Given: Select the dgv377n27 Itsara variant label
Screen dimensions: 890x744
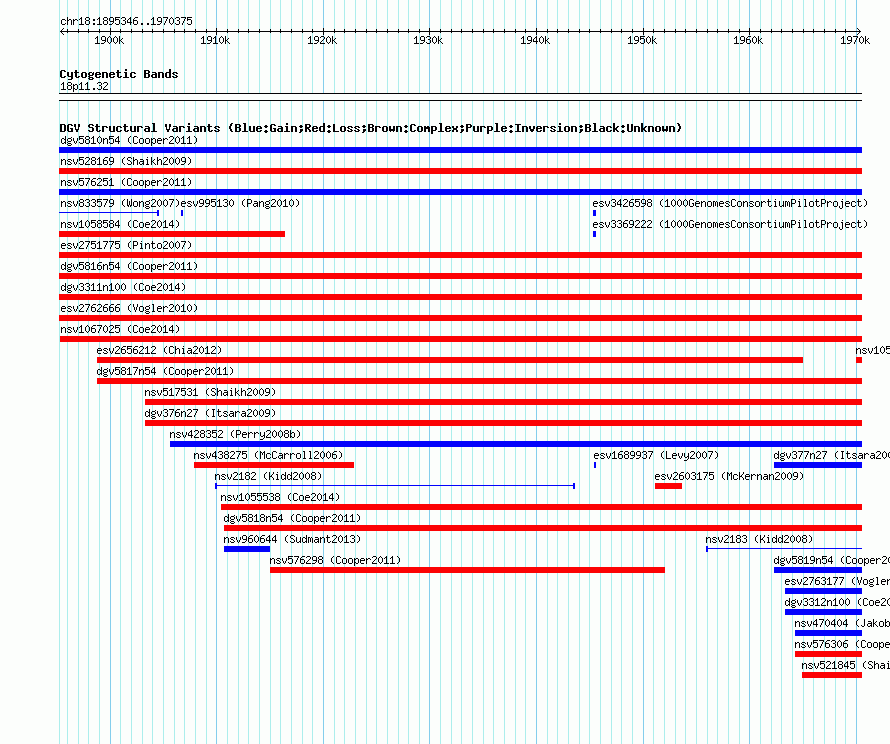Looking at the screenshot, I should 832,455.
